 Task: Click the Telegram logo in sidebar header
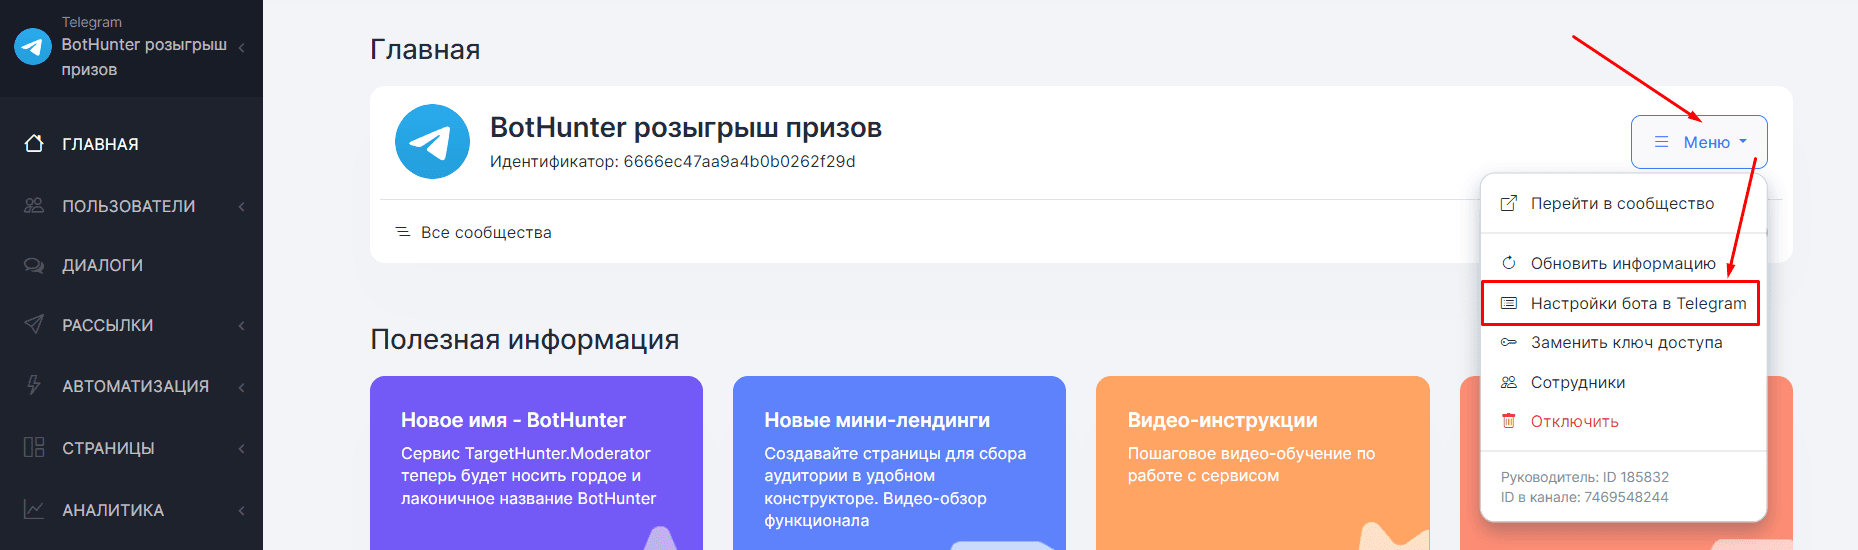tap(32, 46)
